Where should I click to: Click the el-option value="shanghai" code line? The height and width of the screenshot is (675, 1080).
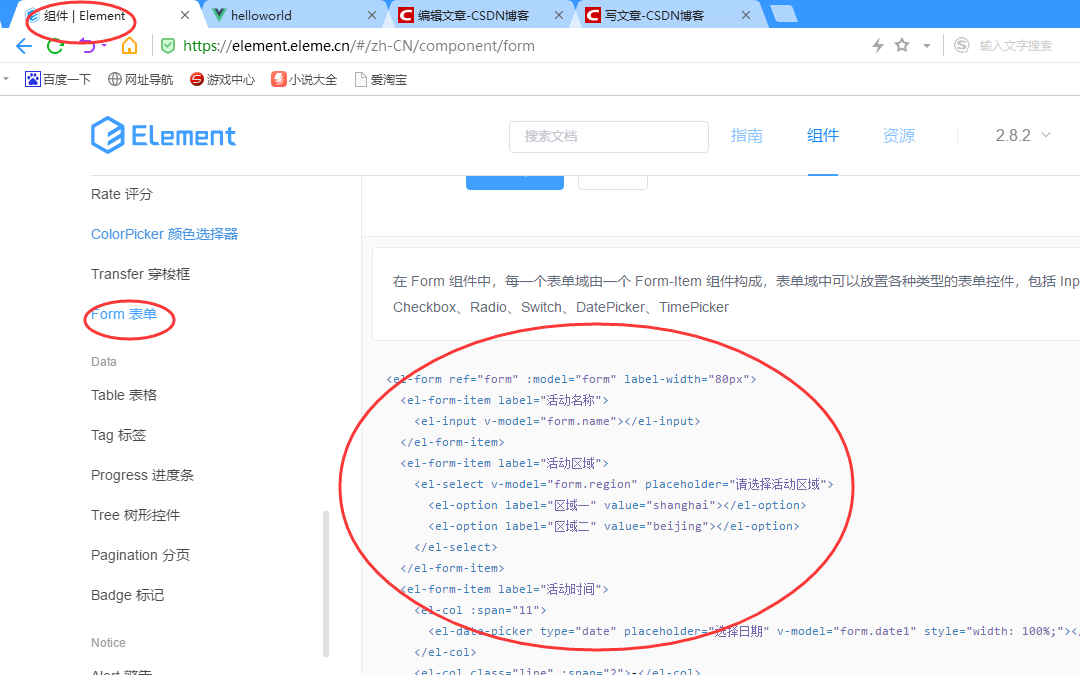tap(617, 505)
